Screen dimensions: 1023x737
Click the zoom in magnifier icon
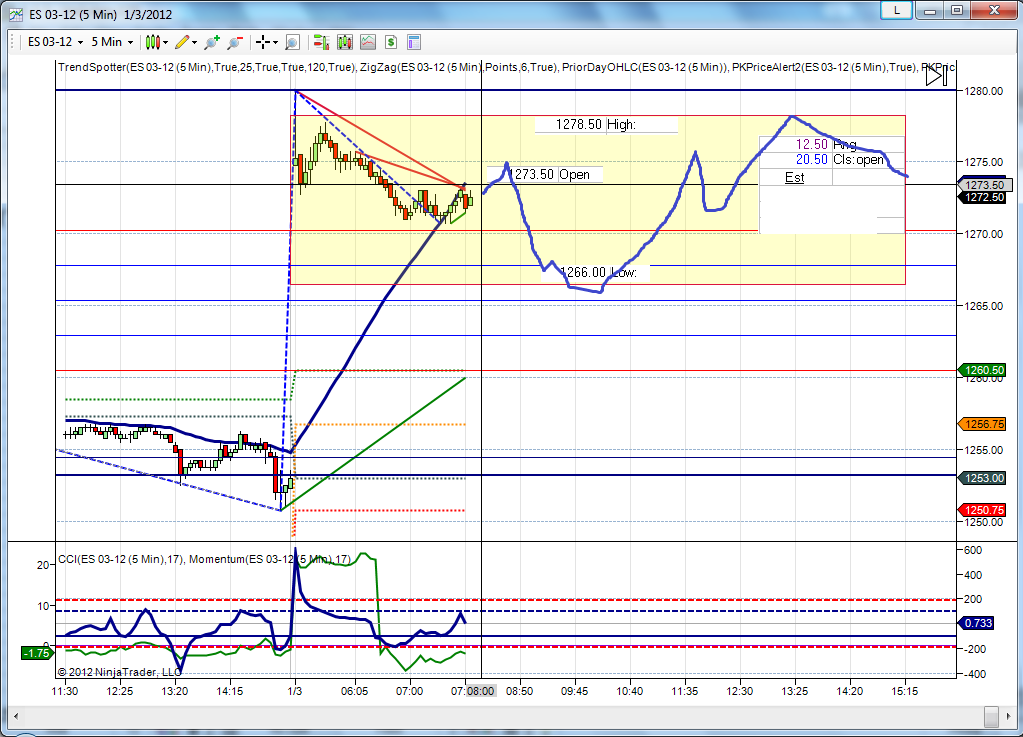tap(211, 42)
